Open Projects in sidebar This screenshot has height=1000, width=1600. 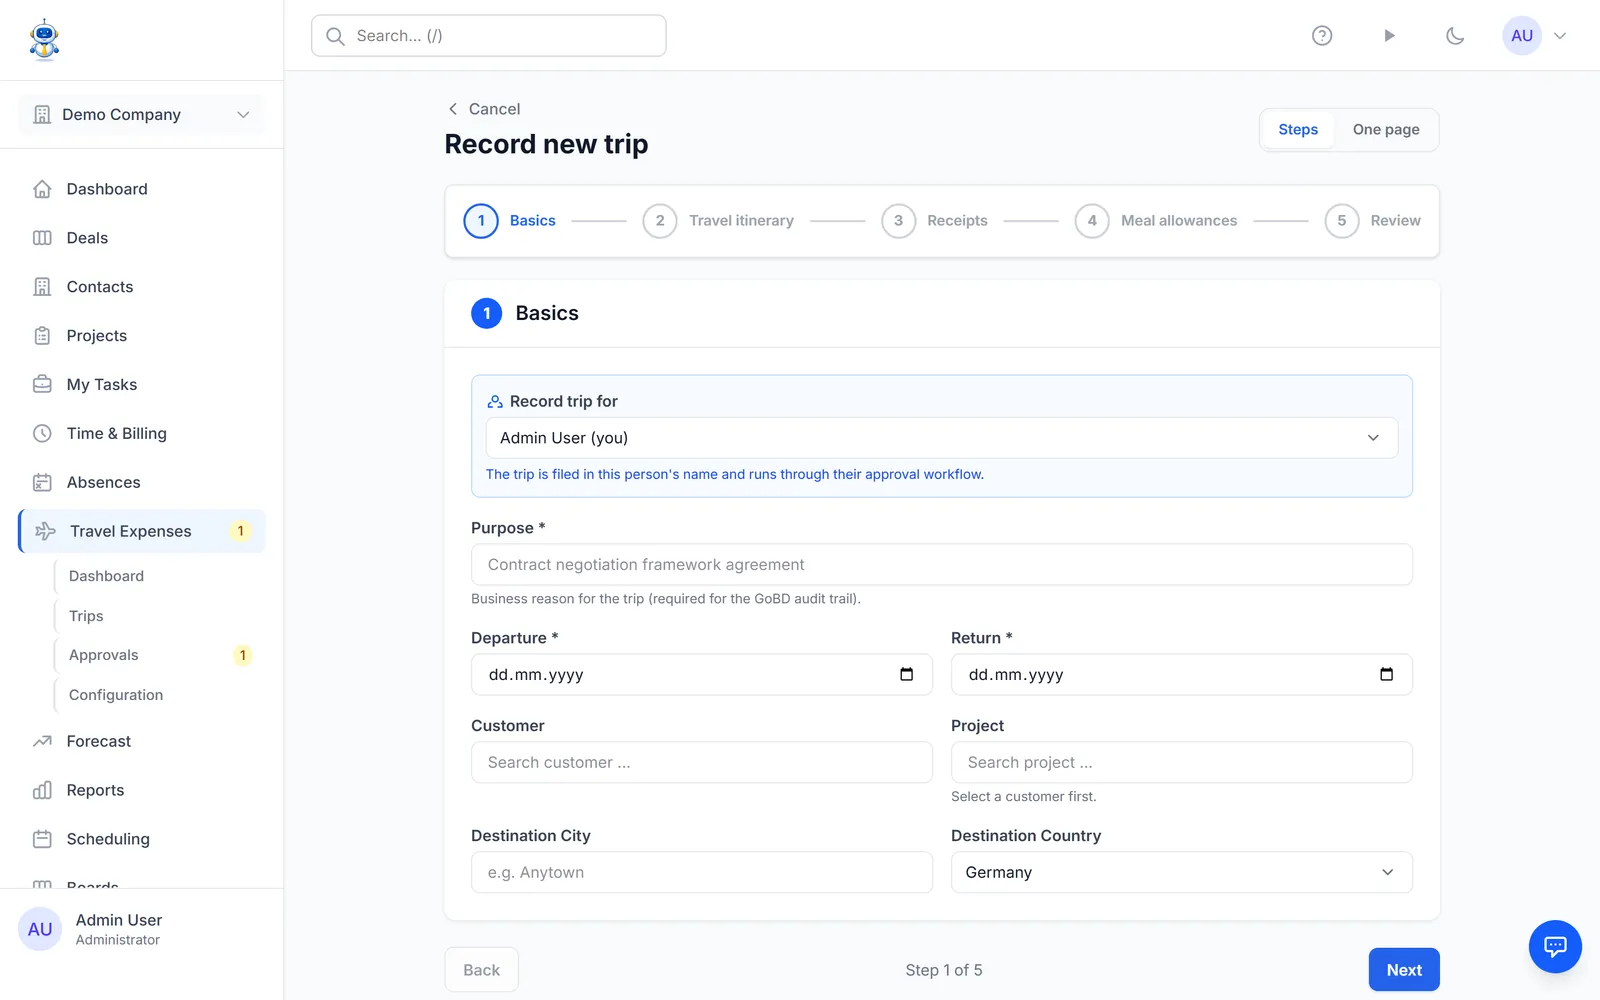[141, 336]
